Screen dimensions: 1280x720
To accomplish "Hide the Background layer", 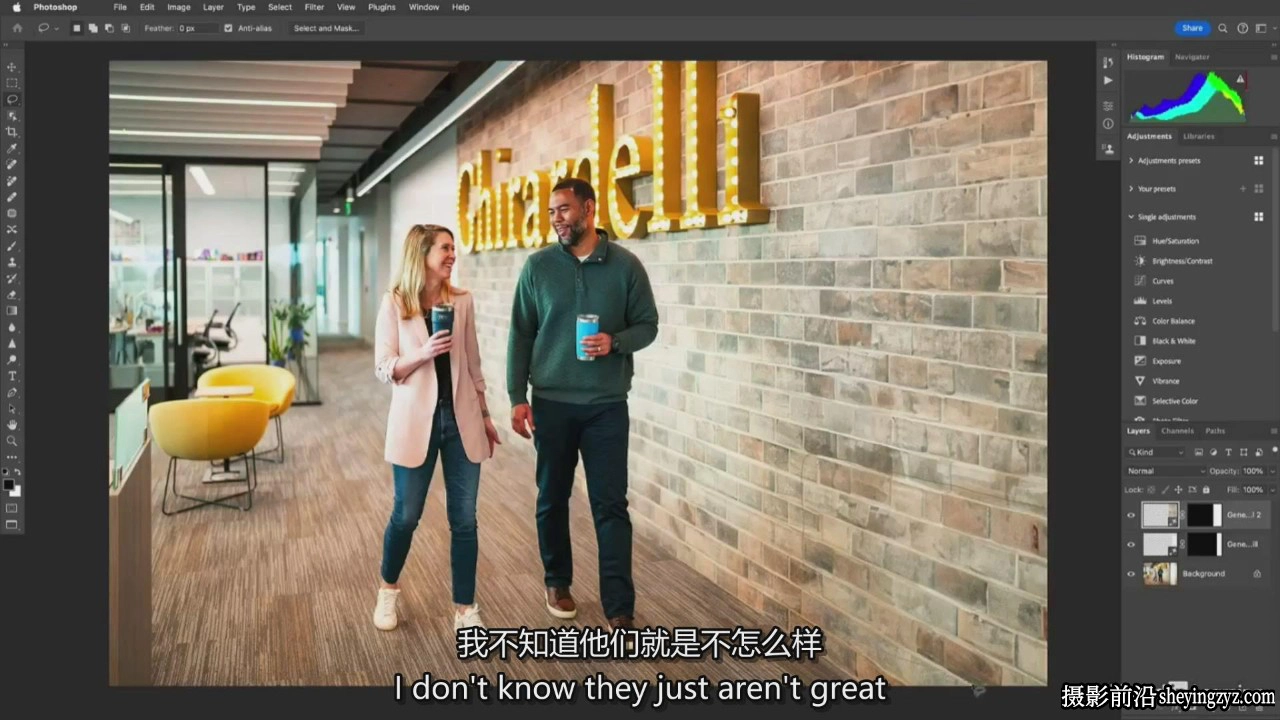I will pos(1131,574).
